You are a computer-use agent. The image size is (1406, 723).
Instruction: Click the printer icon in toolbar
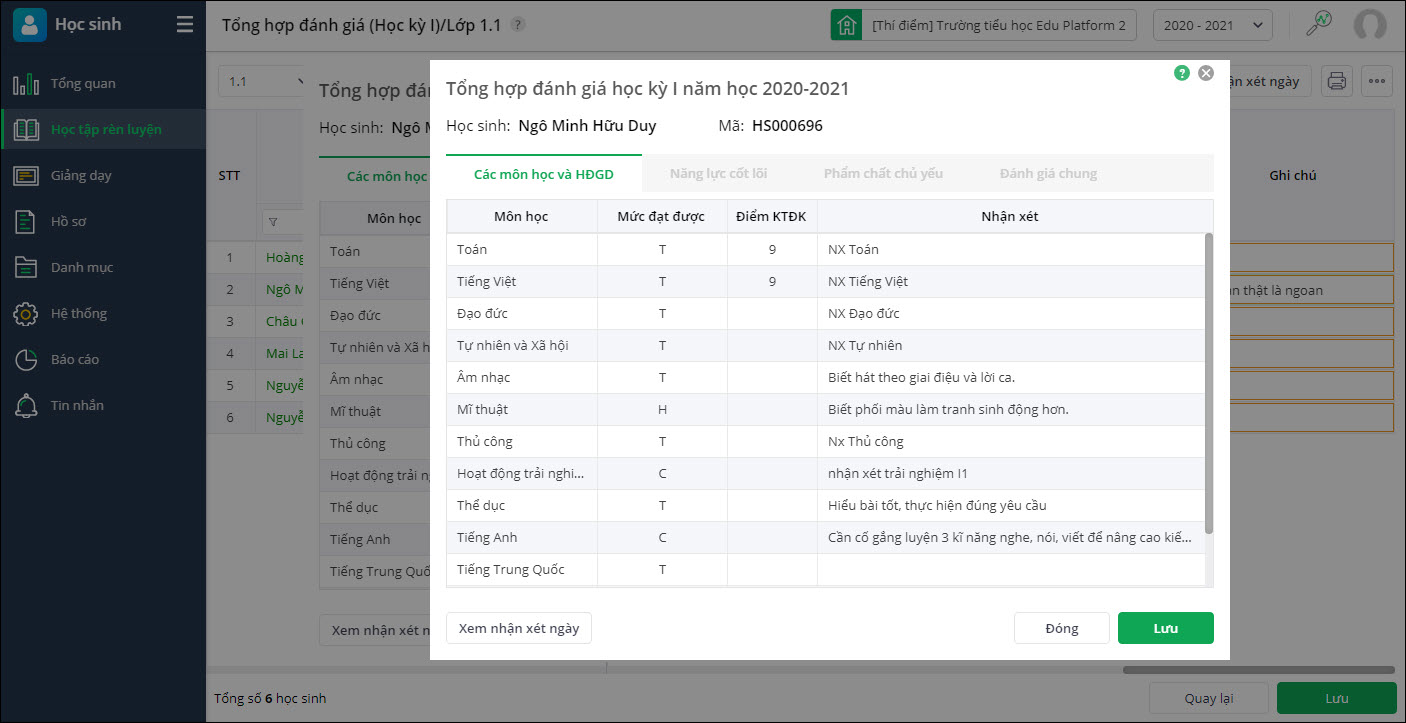pyautogui.click(x=1337, y=81)
